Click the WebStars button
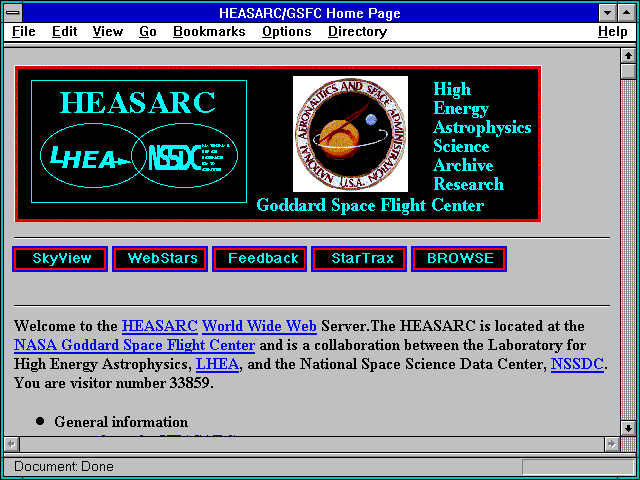This screenshot has height=480, width=640. (160, 259)
